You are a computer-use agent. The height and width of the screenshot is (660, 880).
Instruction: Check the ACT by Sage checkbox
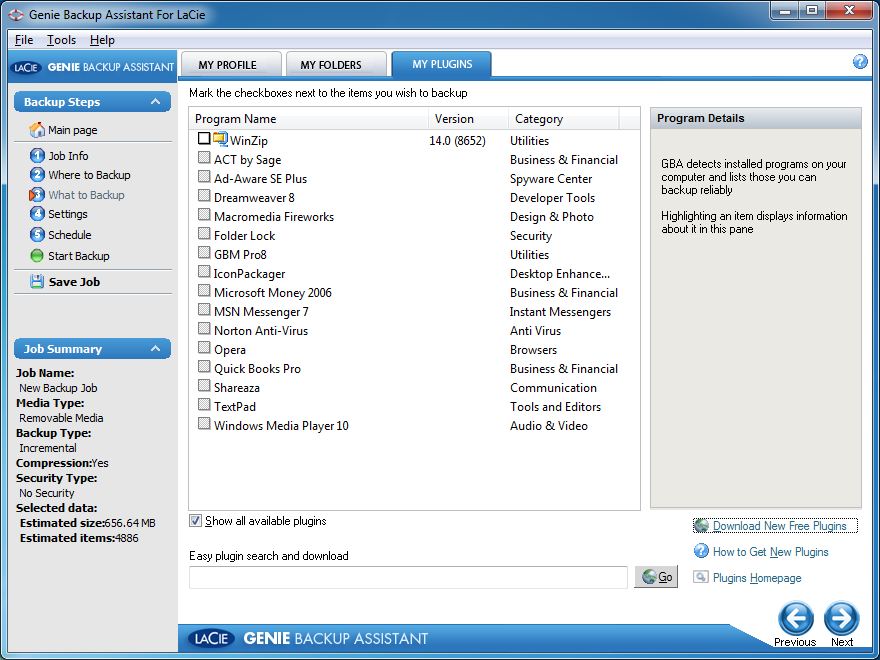point(204,158)
